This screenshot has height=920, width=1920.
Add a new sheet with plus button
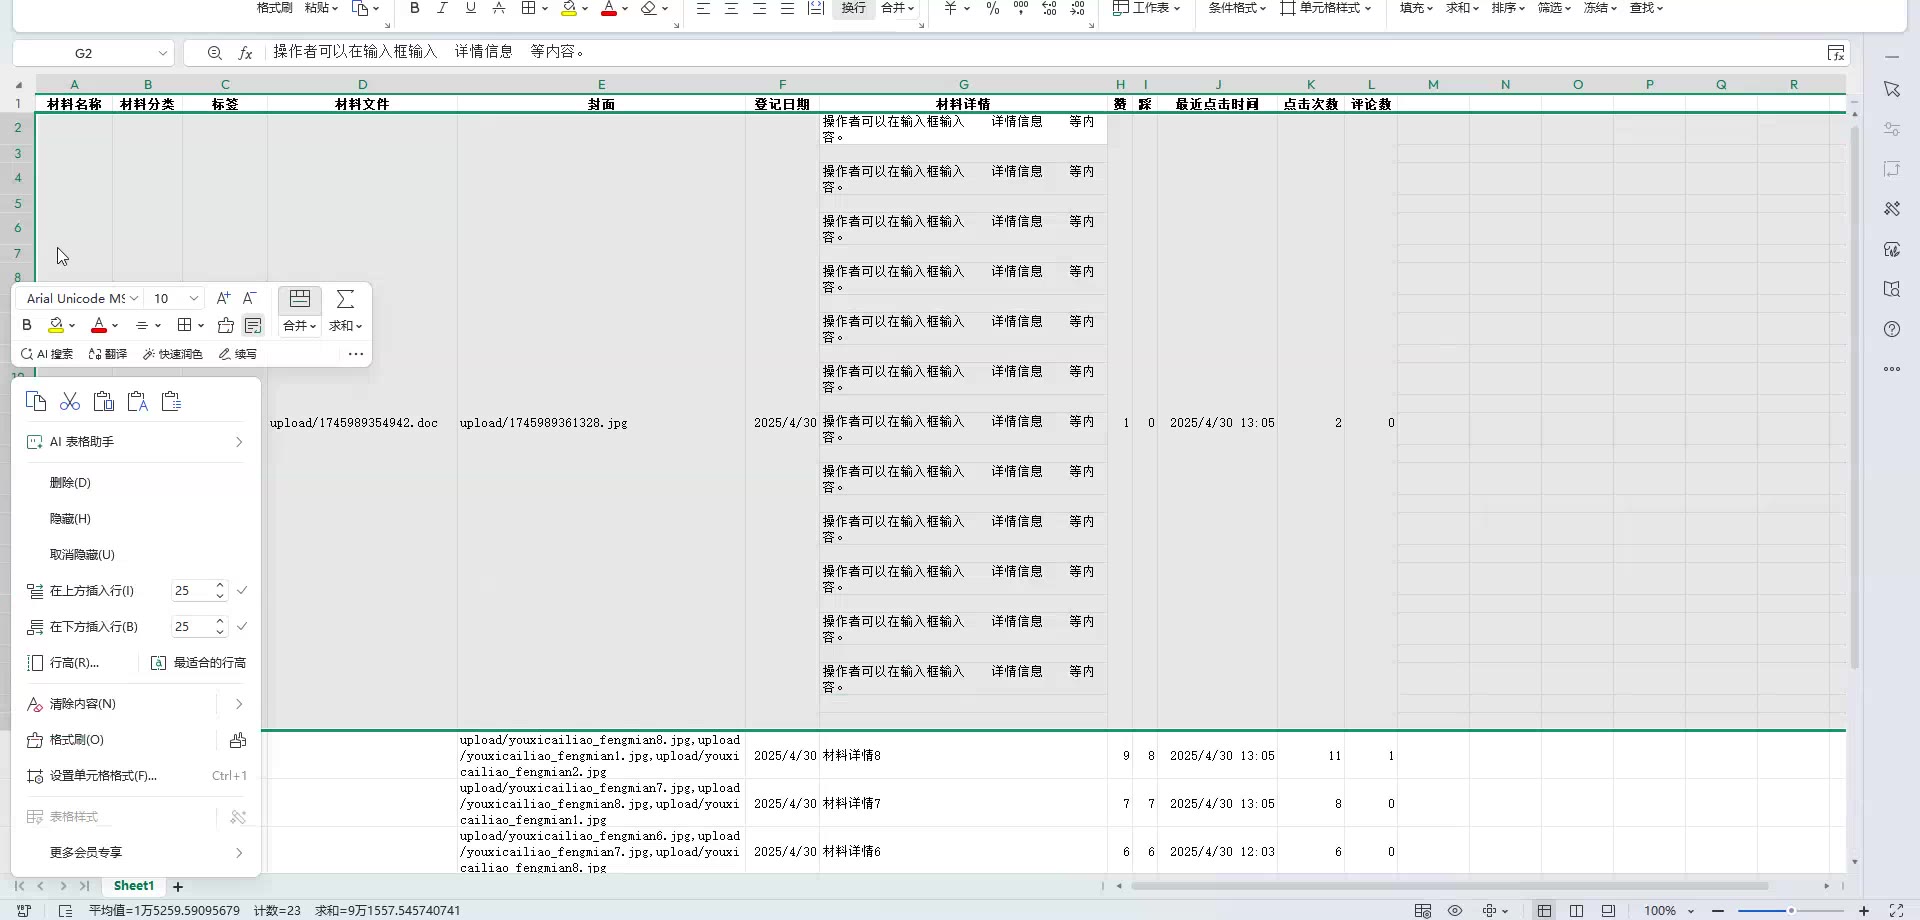(x=178, y=887)
